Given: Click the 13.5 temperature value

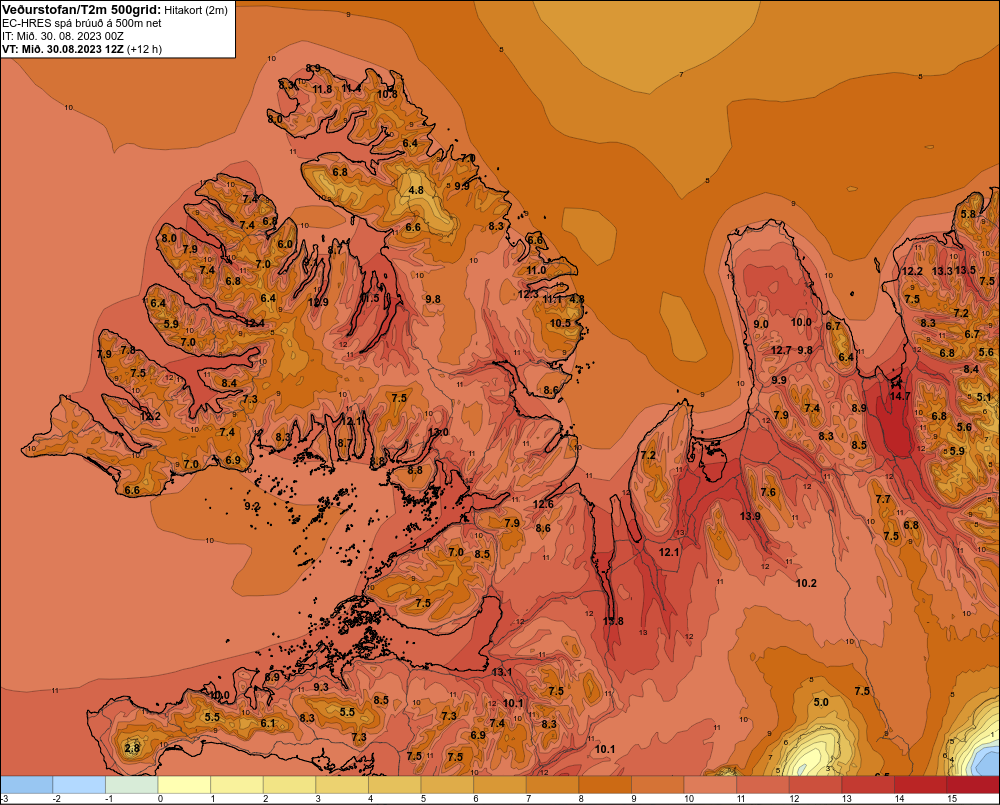Looking at the screenshot, I should click(965, 270).
